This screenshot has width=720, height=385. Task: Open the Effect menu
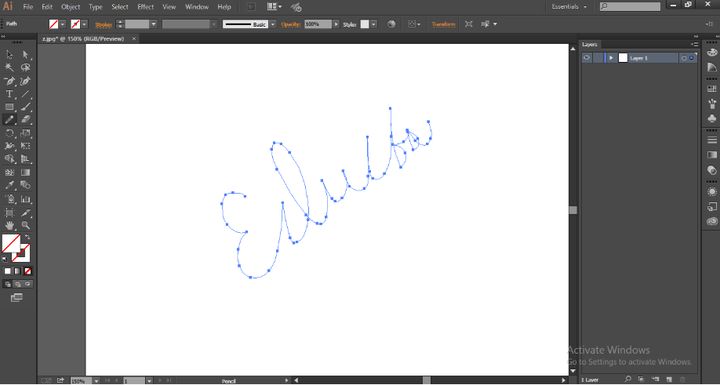(146, 7)
